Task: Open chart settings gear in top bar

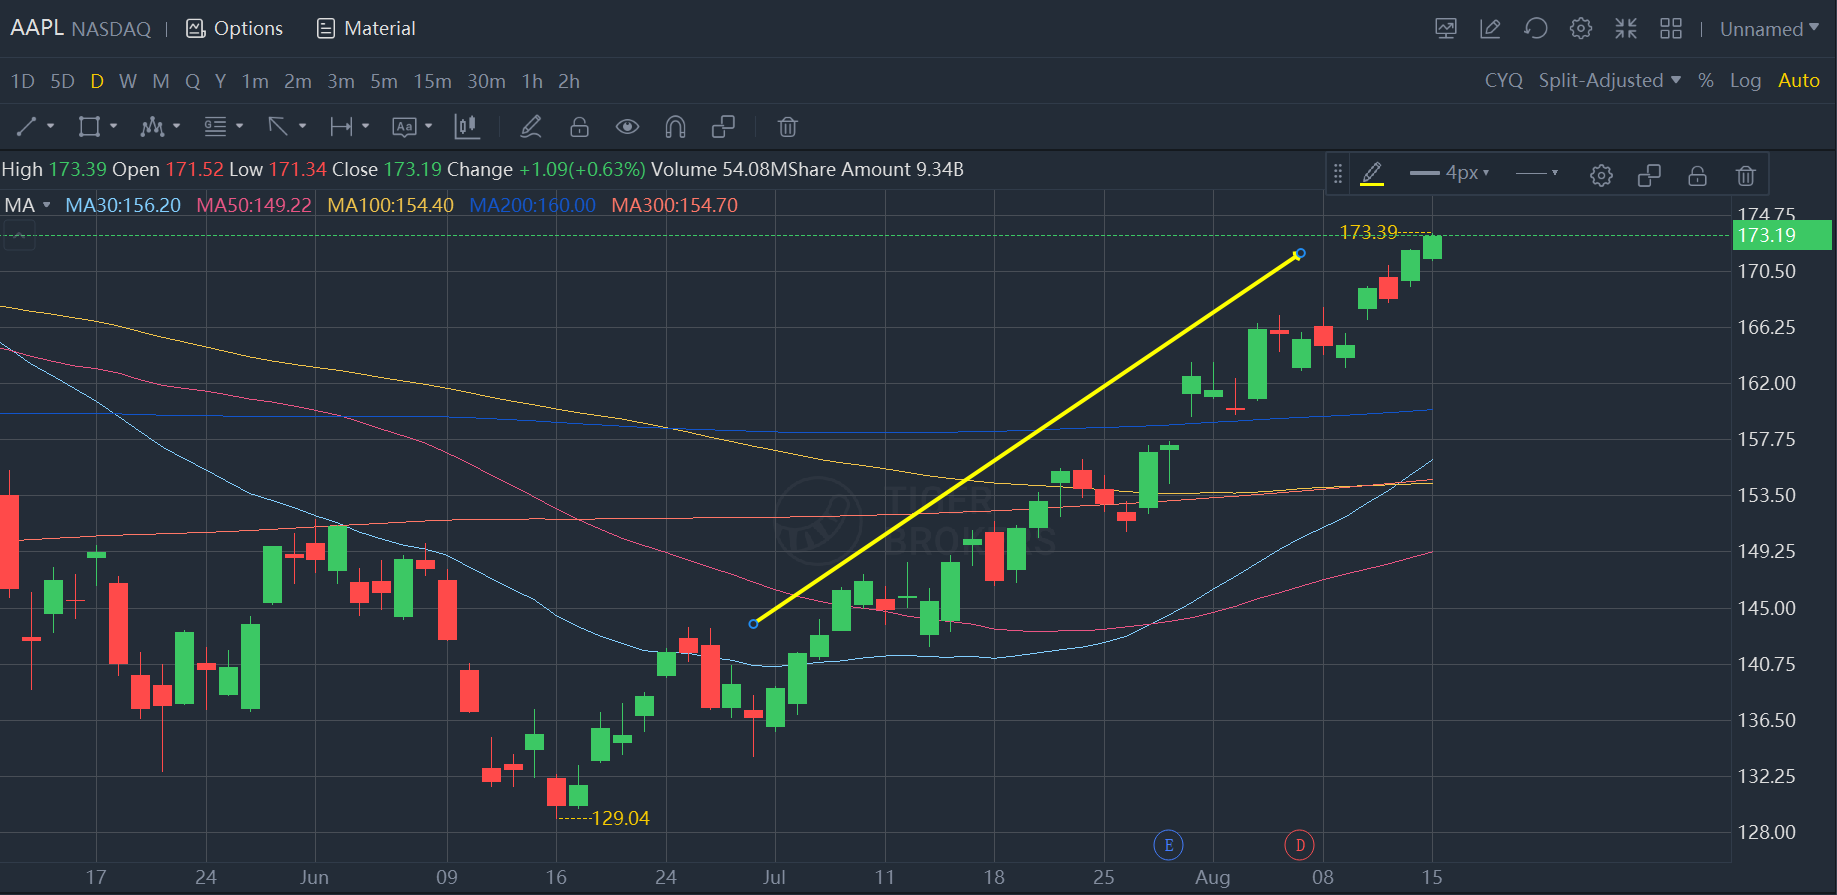Action: click(1581, 29)
